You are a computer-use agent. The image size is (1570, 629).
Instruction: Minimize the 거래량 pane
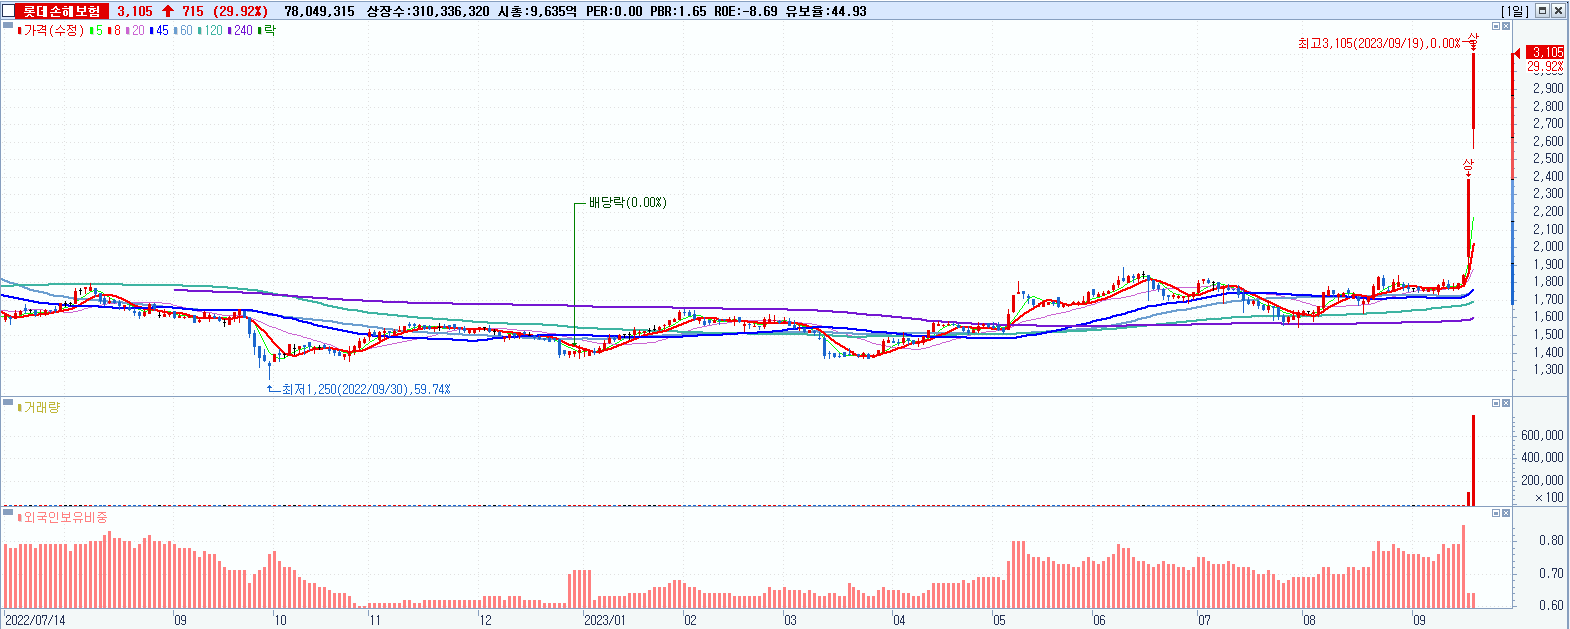[x=1496, y=403]
